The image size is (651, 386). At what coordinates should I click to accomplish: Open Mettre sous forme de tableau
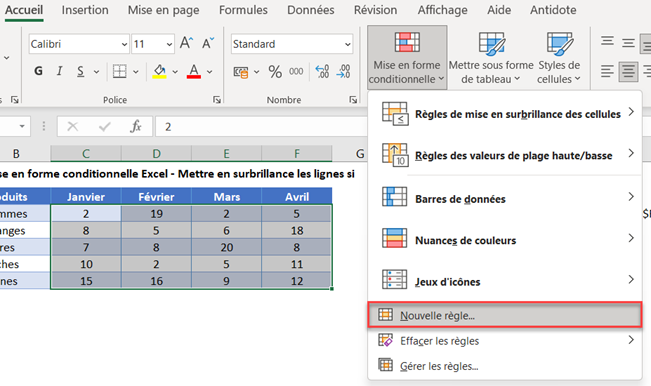491,57
